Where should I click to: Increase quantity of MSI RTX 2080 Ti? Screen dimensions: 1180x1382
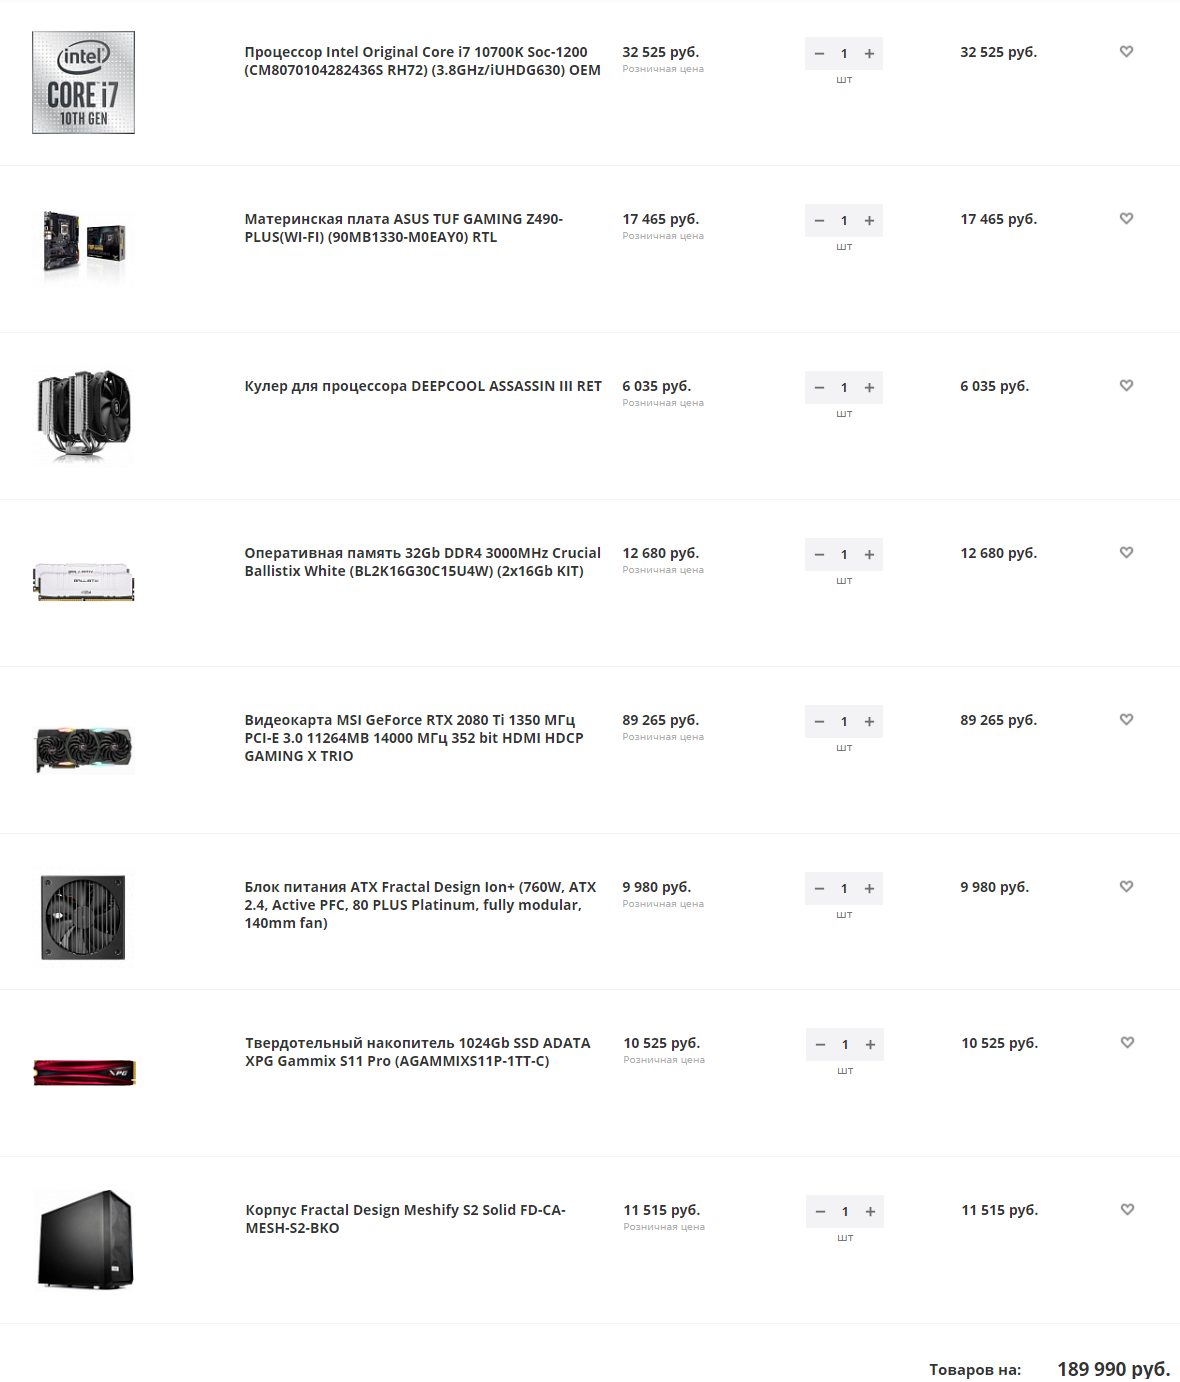pos(870,722)
